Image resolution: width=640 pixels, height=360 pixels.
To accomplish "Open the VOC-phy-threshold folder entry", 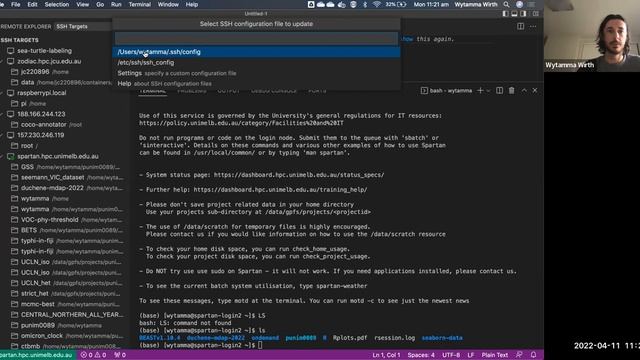I will 66,220.
